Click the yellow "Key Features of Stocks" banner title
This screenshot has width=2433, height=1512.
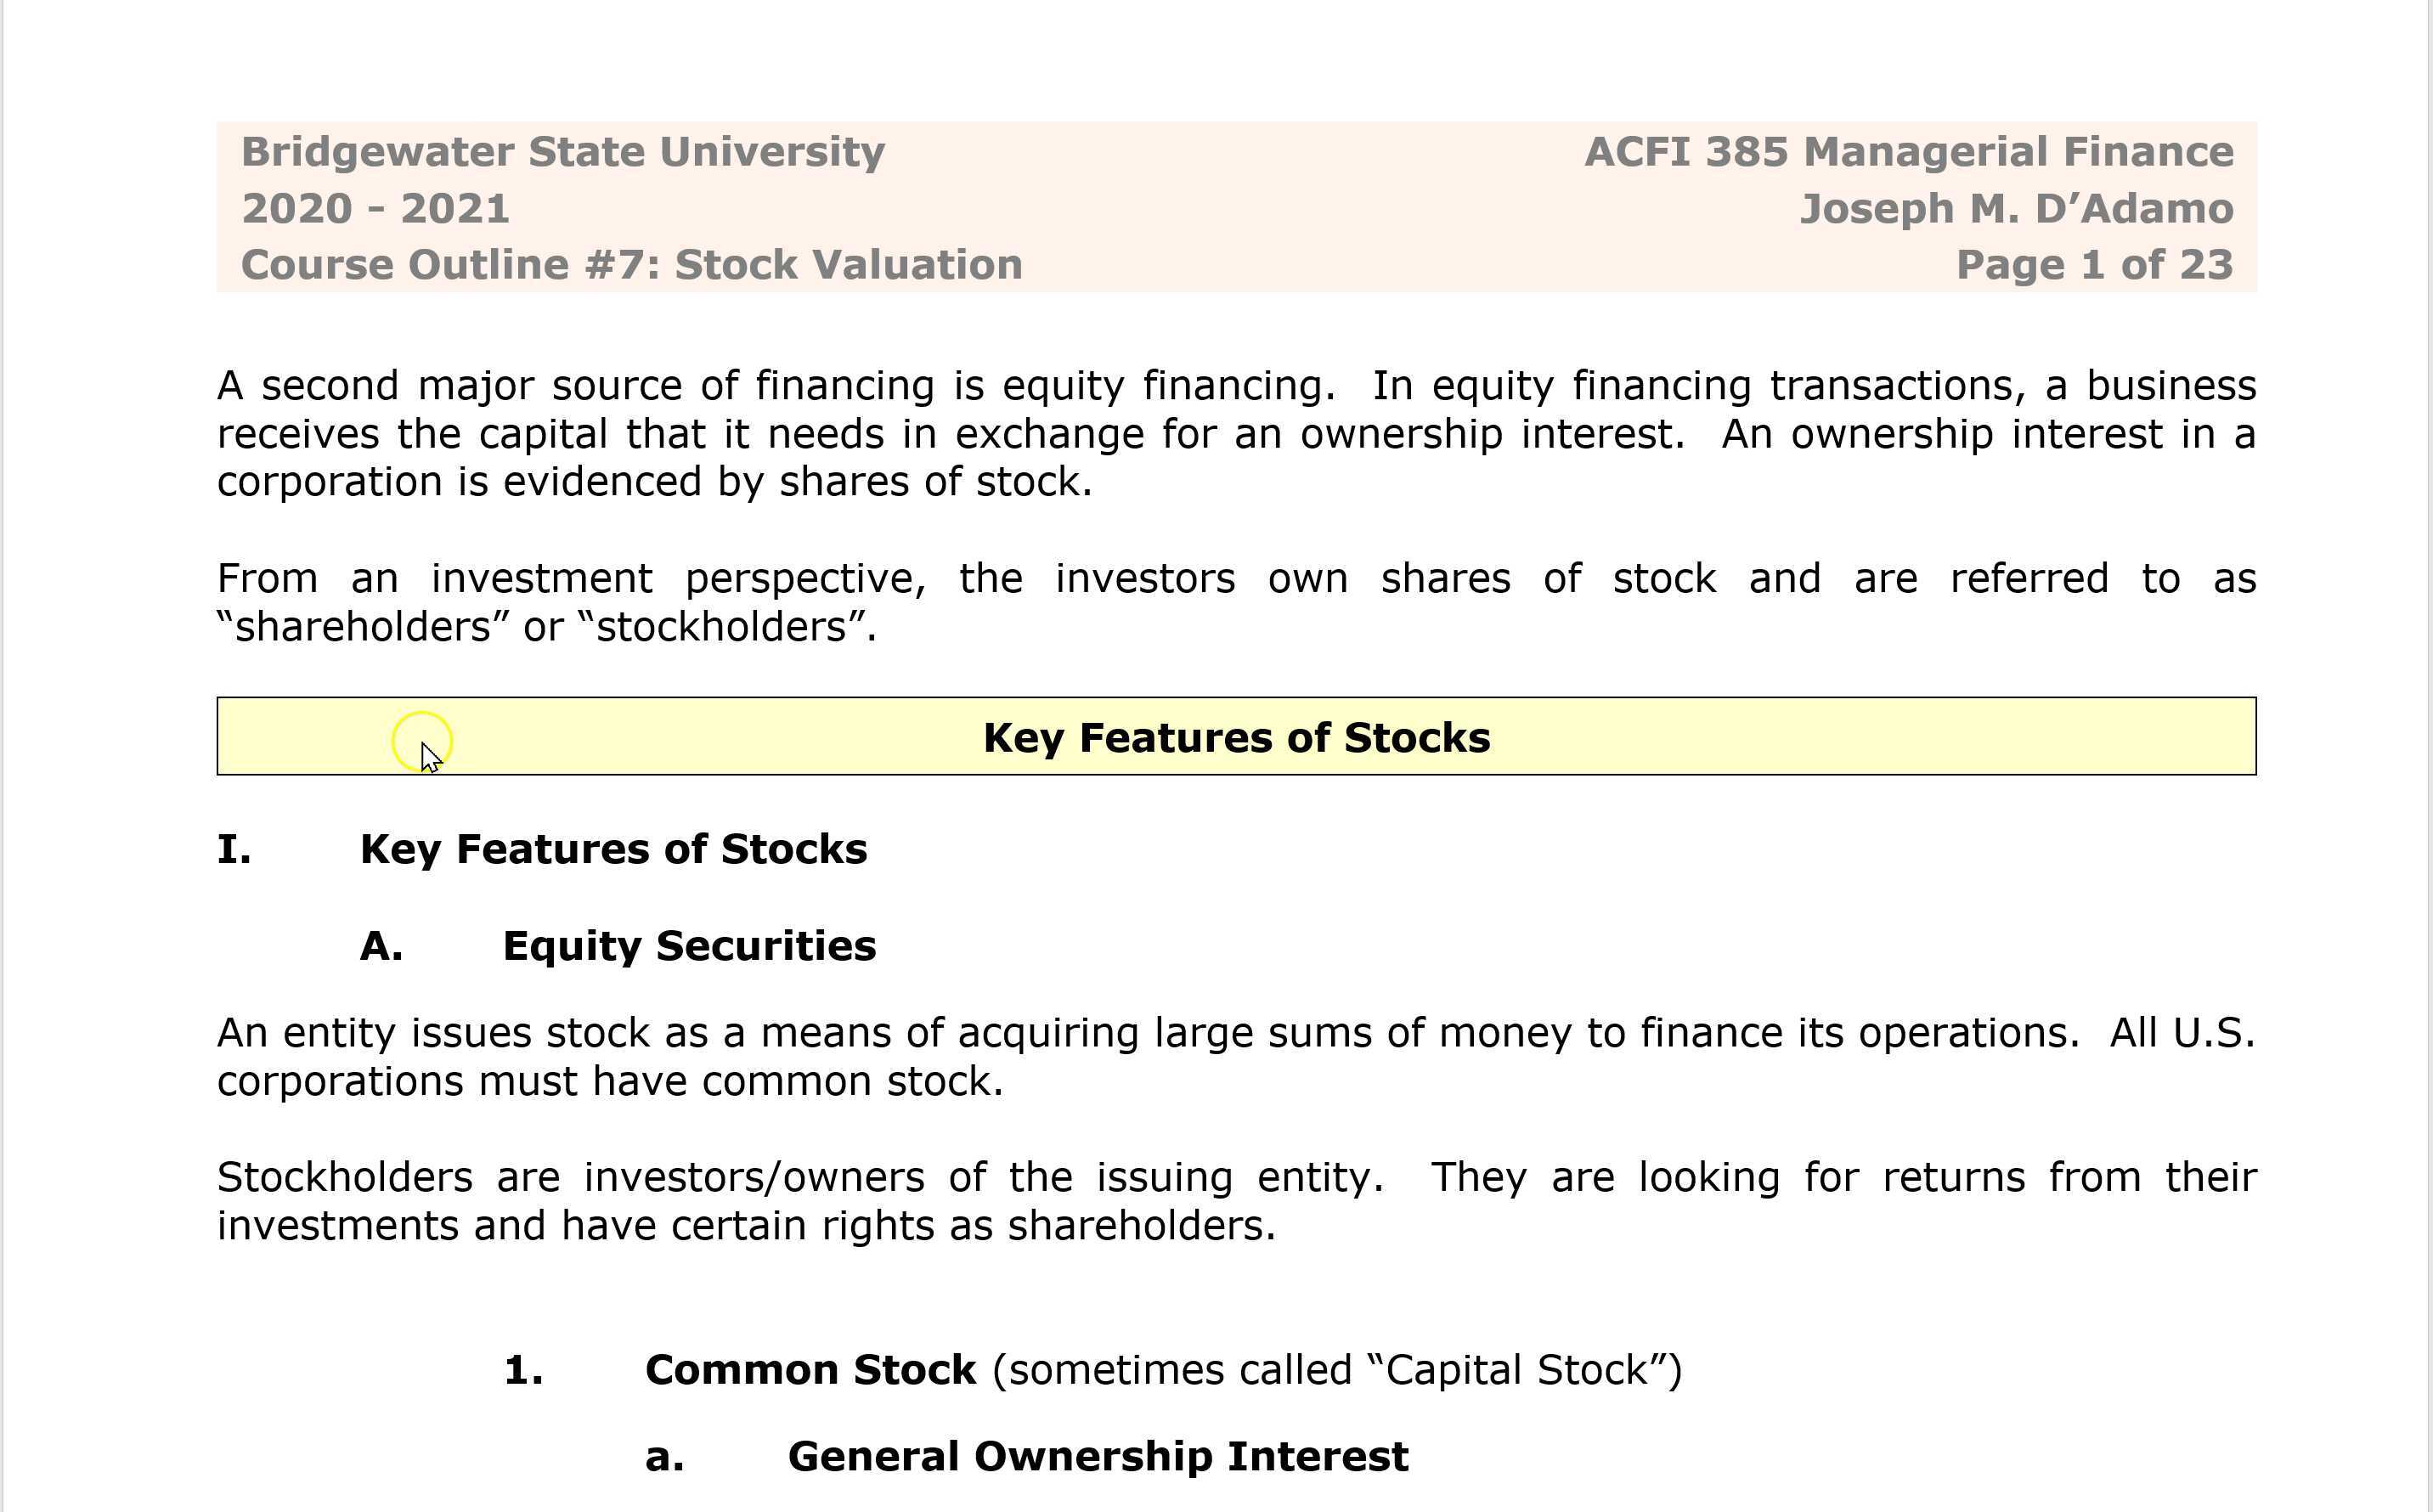[x=1236, y=738]
